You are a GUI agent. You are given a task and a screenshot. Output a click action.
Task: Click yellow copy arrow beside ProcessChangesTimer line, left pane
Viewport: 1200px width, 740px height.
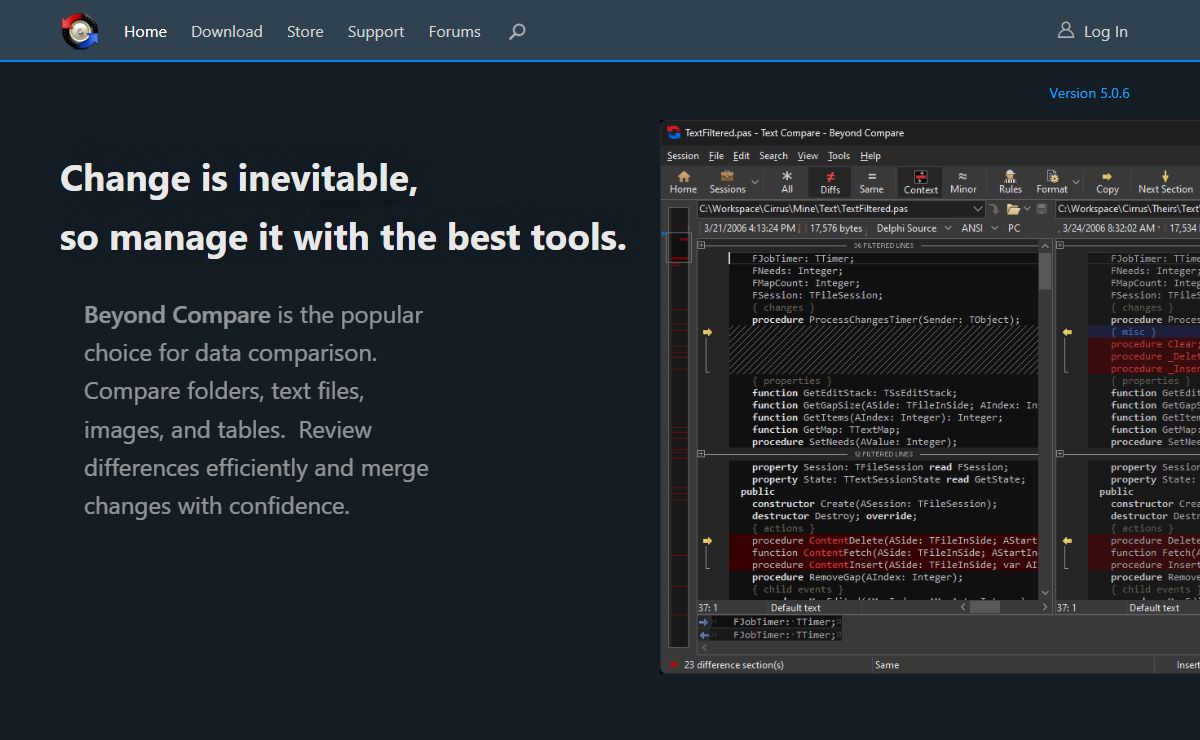point(707,332)
